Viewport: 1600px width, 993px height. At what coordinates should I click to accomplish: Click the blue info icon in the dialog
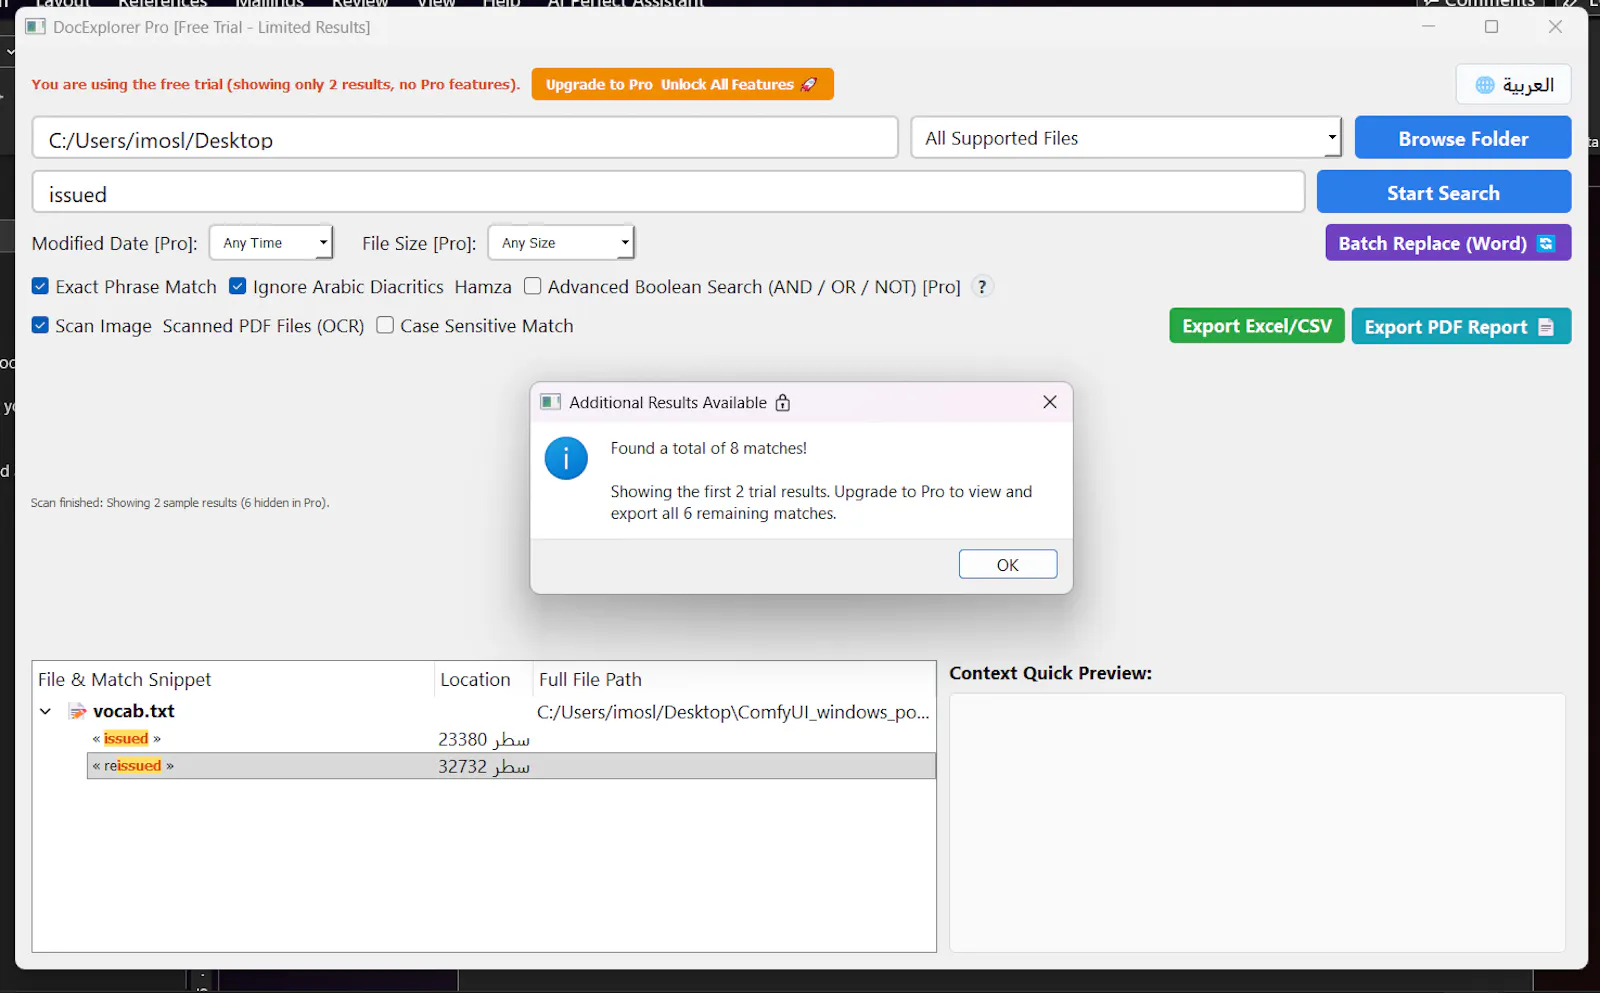[566, 458]
